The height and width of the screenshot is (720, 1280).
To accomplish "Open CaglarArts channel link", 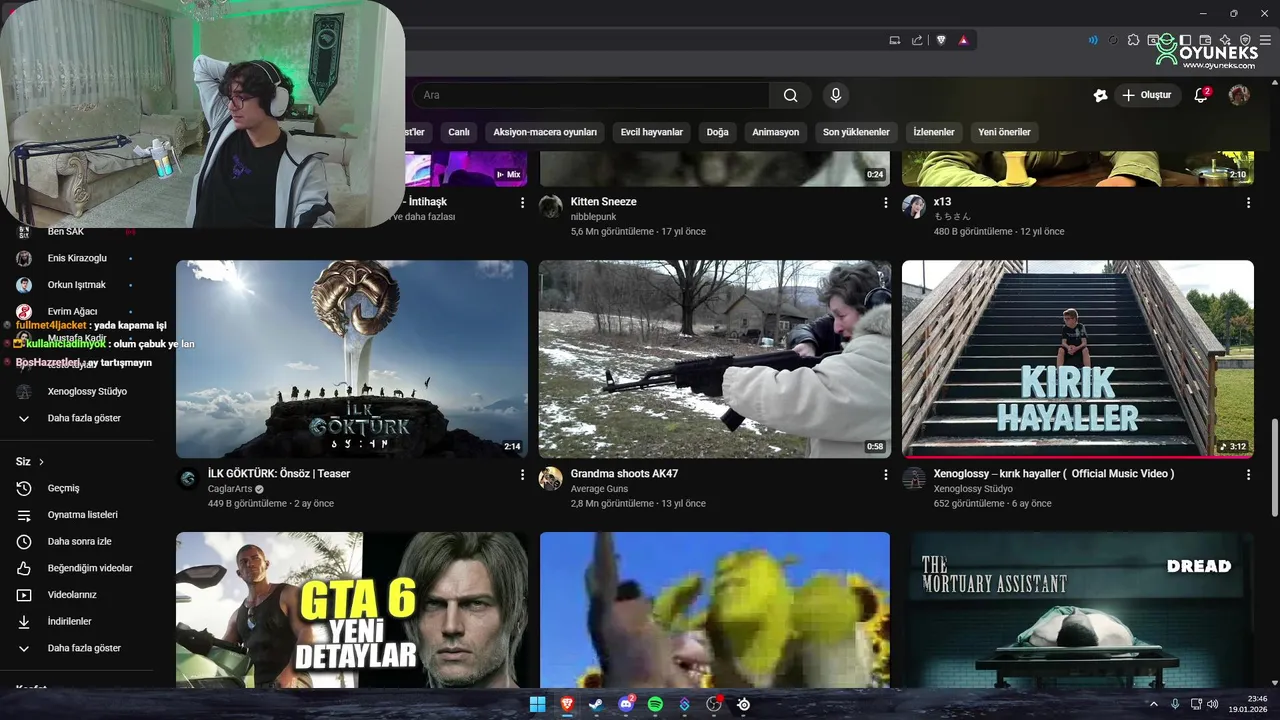I will pos(230,489).
